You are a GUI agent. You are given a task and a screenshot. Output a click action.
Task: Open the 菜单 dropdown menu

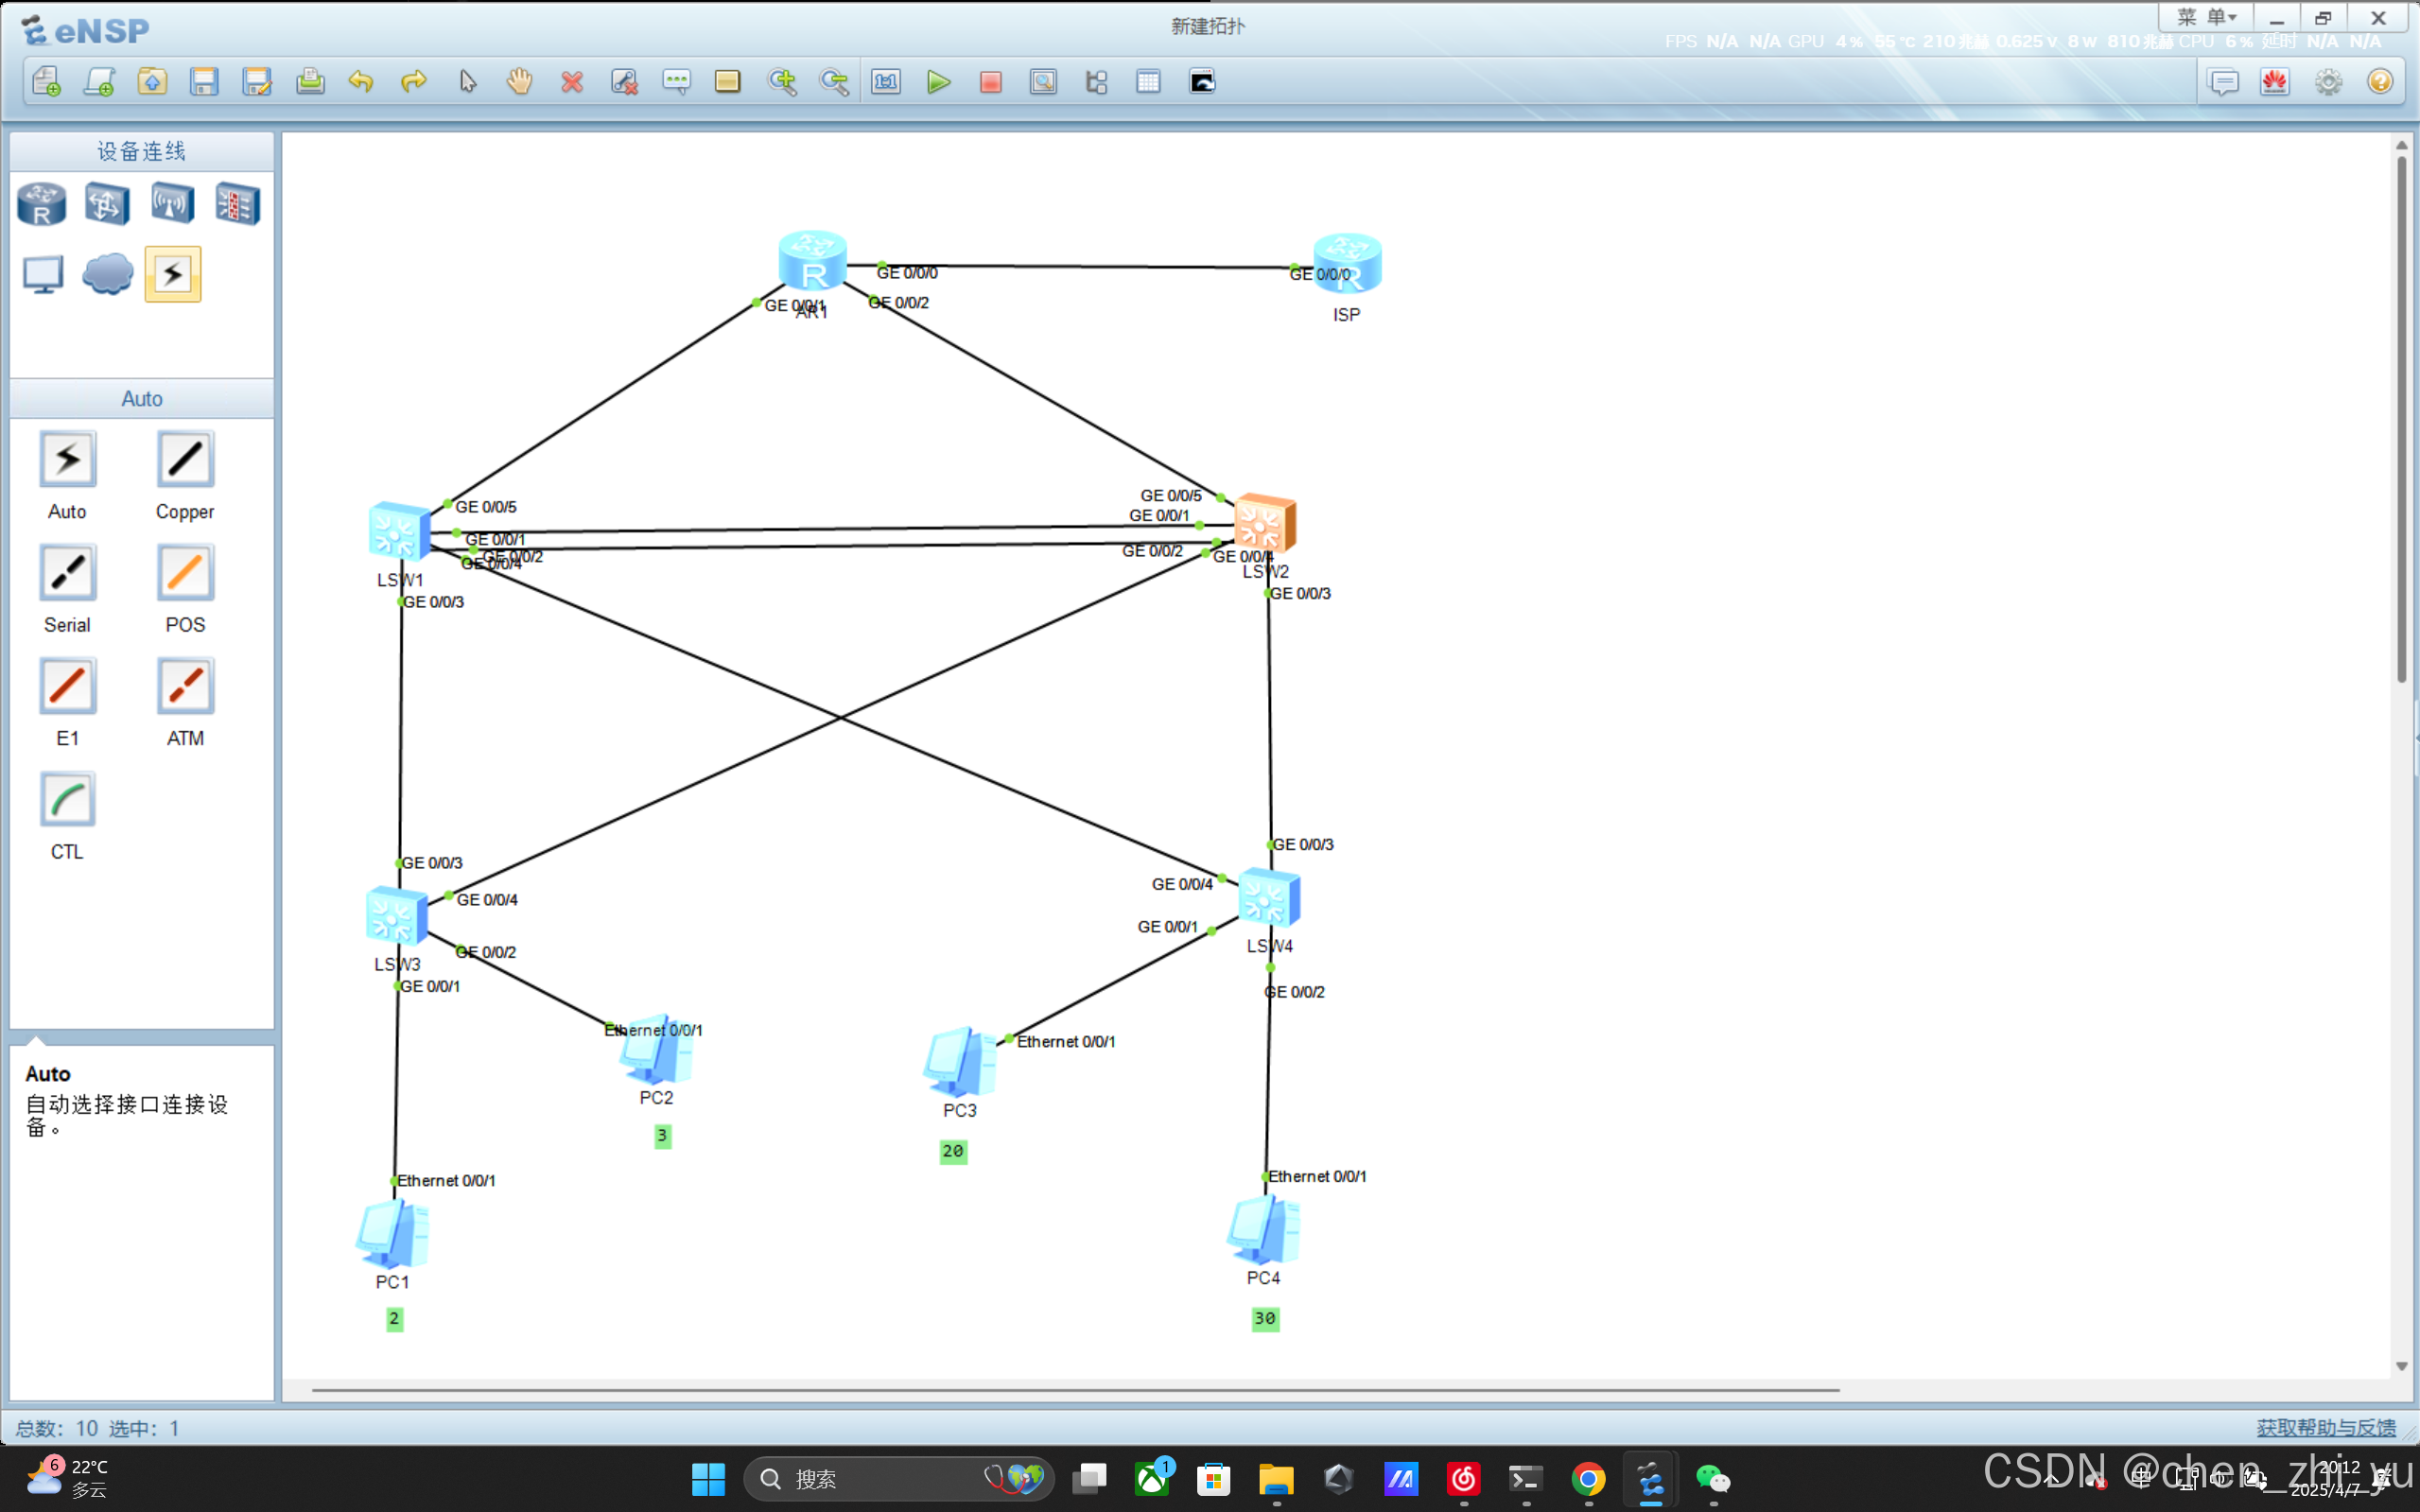(x=2206, y=18)
